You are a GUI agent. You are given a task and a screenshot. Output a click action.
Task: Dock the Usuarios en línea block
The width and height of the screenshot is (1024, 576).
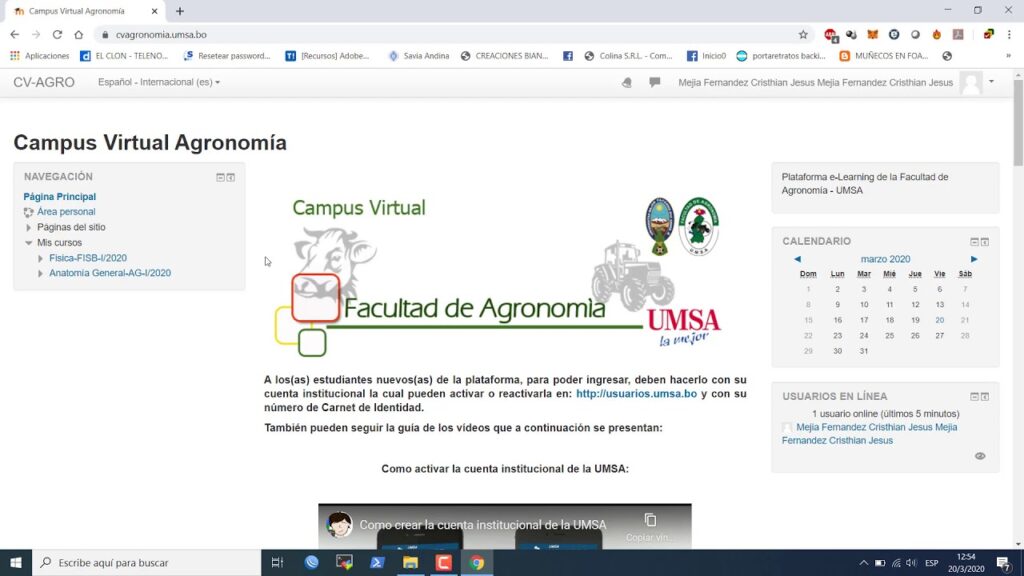pyautogui.click(x=985, y=396)
